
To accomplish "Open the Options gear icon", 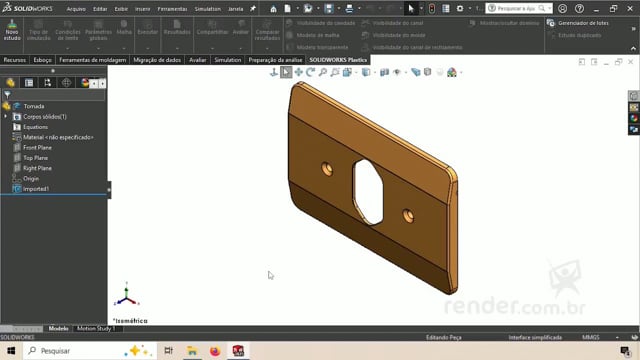I will [460, 9].
